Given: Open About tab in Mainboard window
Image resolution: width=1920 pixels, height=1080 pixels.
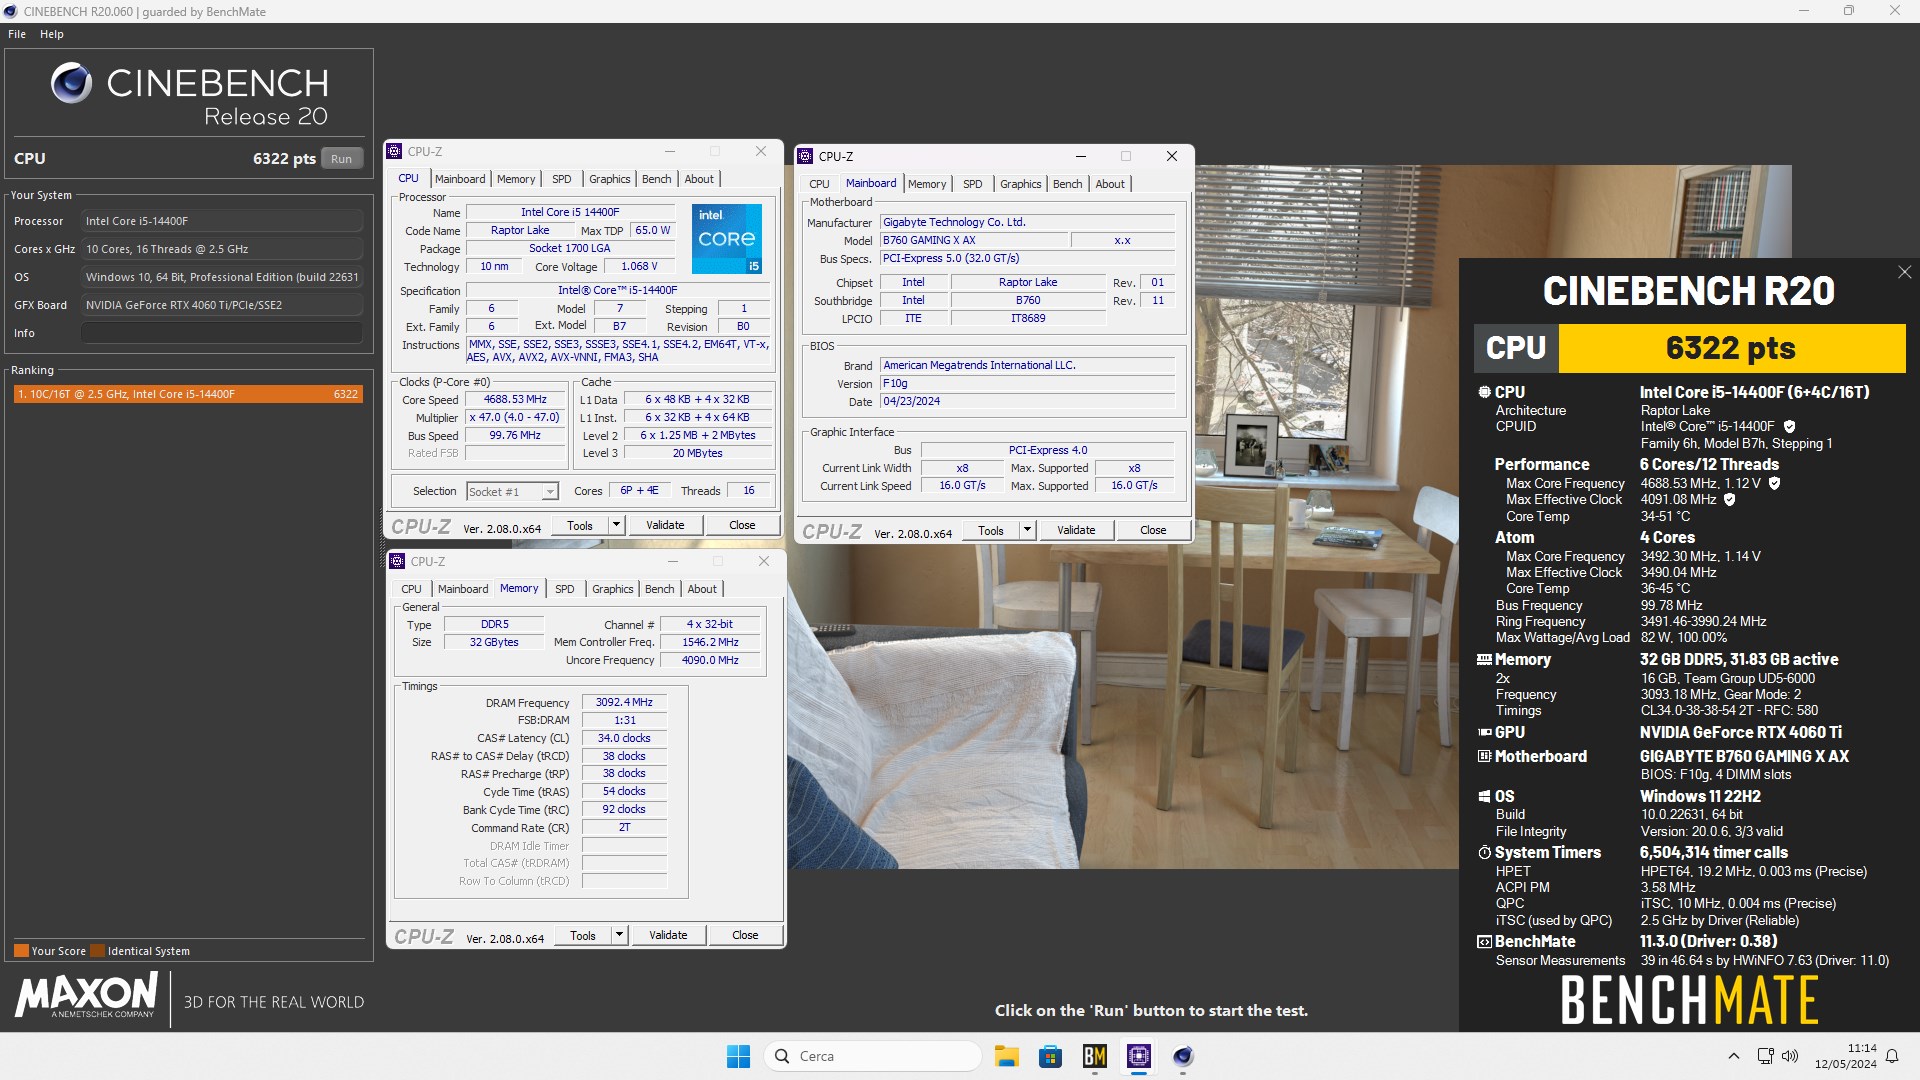Looking at the screenshot, I should point(1110,184).
